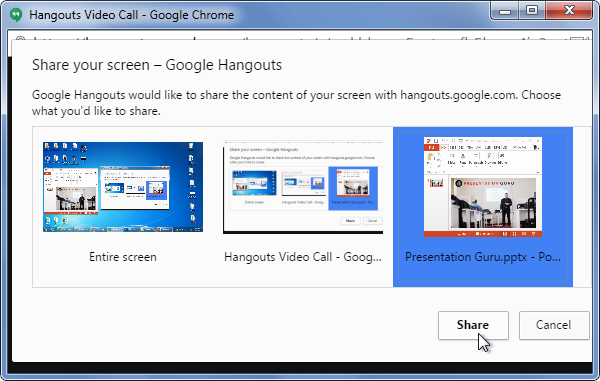
Task: Click the Hangouts icon in title bar
Action: (x=16, y=15)
